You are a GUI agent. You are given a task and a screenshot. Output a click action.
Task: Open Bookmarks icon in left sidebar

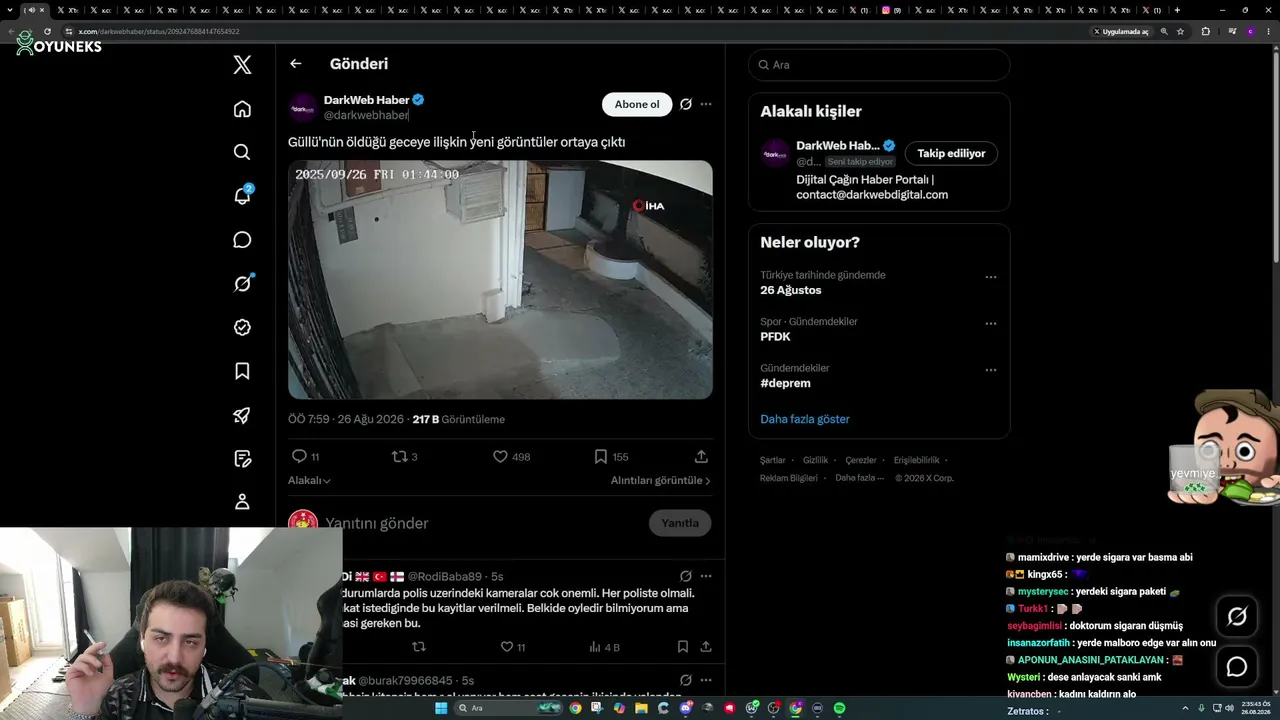click(x=242, y=371)
